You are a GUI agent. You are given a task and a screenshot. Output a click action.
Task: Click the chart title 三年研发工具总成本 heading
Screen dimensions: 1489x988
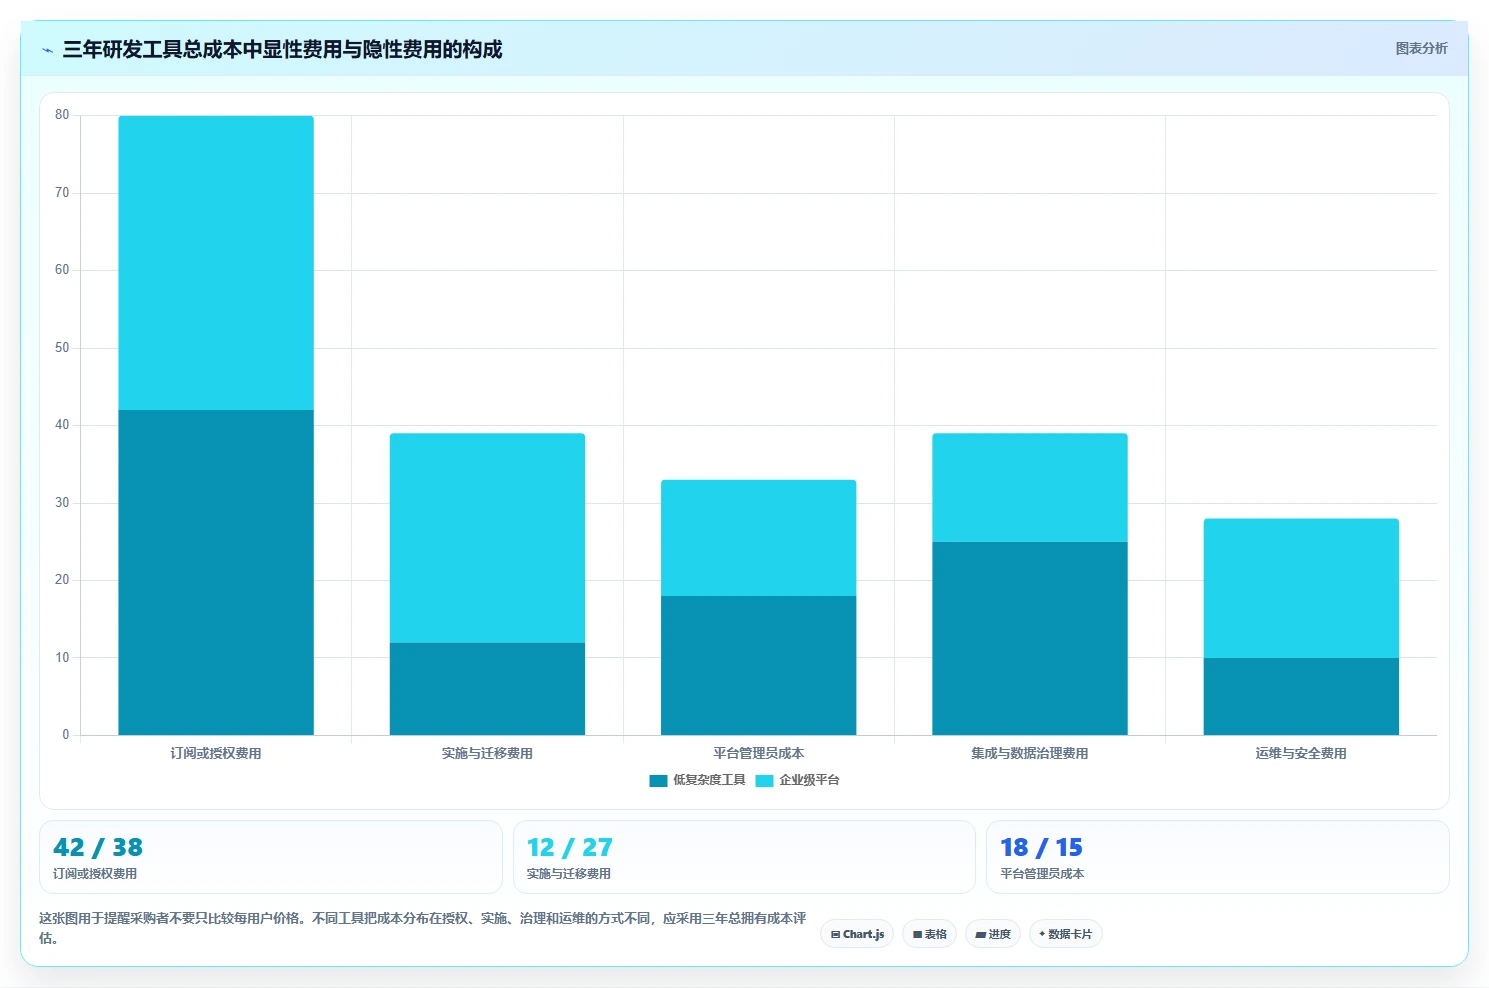[x=282, y=50]
